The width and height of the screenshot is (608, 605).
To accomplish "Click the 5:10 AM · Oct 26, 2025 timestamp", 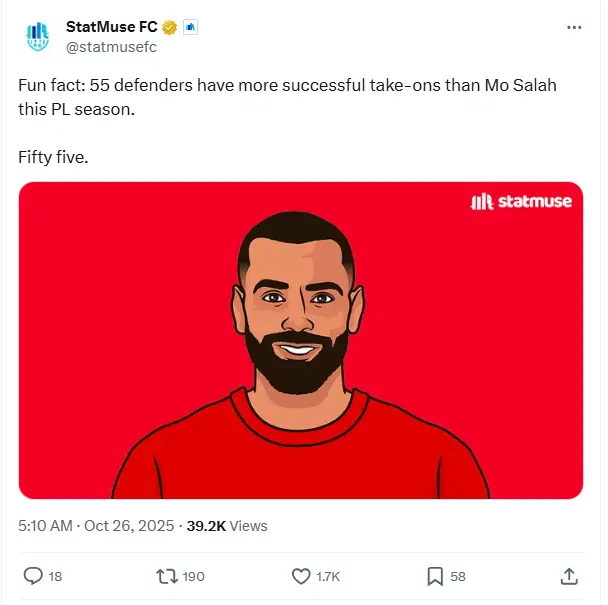I will tap(96, 526).
